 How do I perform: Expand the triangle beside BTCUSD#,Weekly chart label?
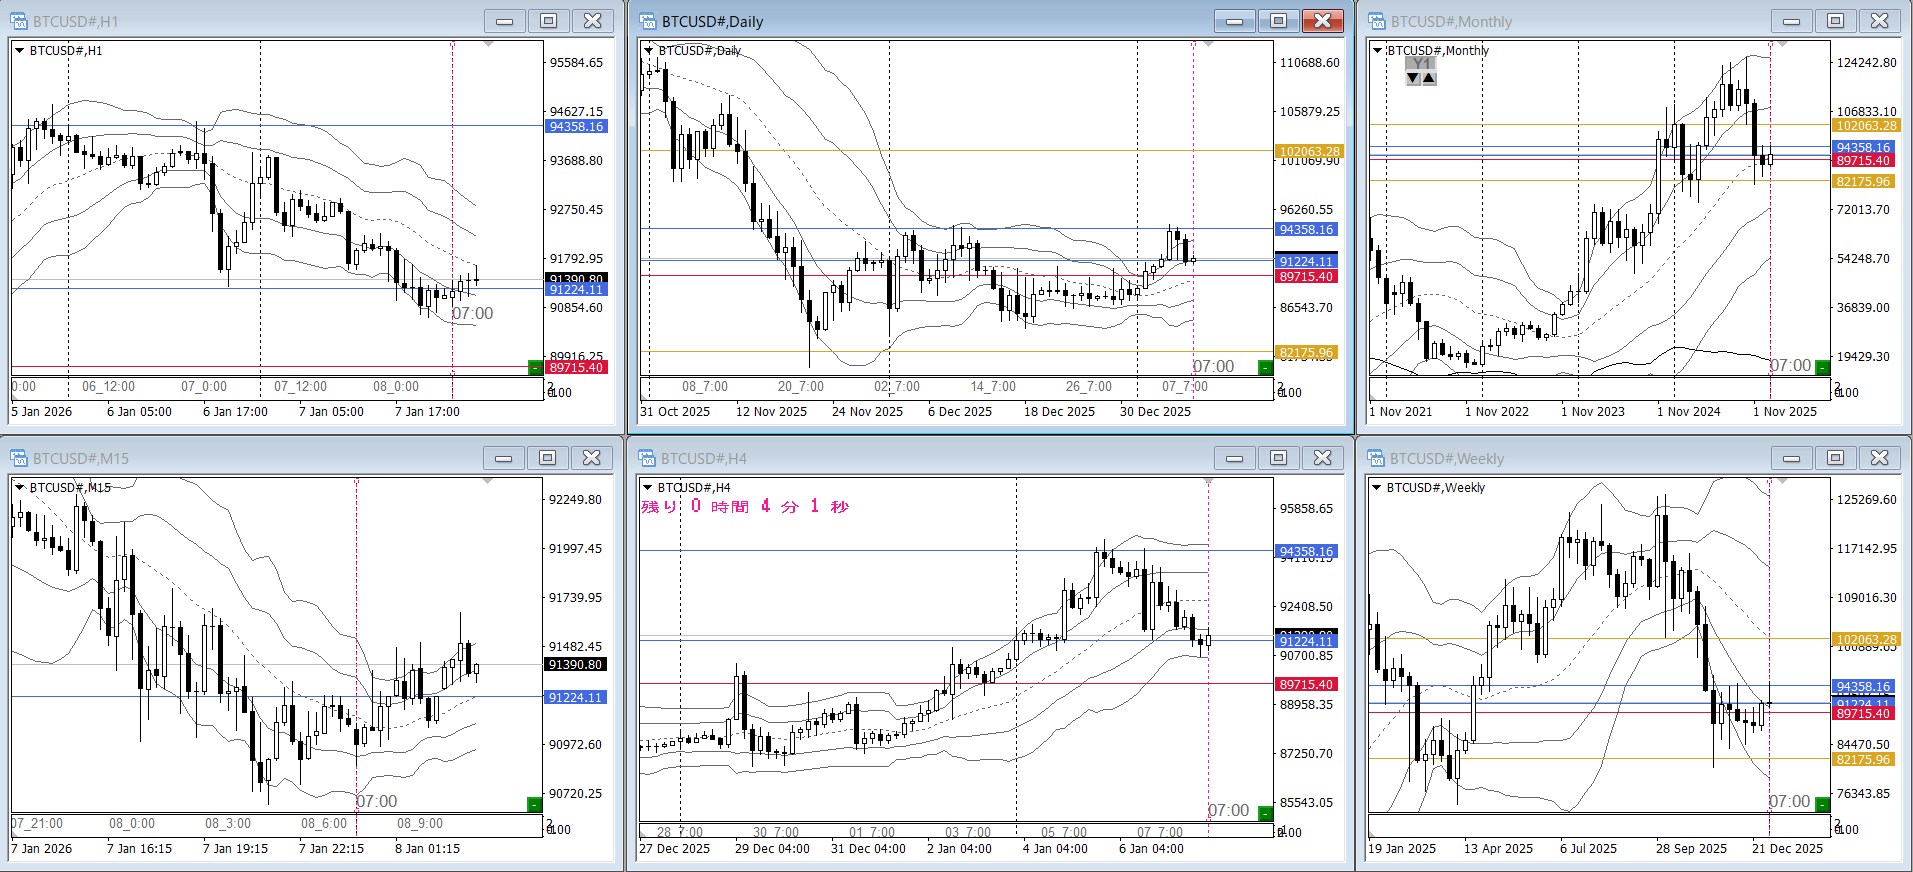pos(1377,488)
